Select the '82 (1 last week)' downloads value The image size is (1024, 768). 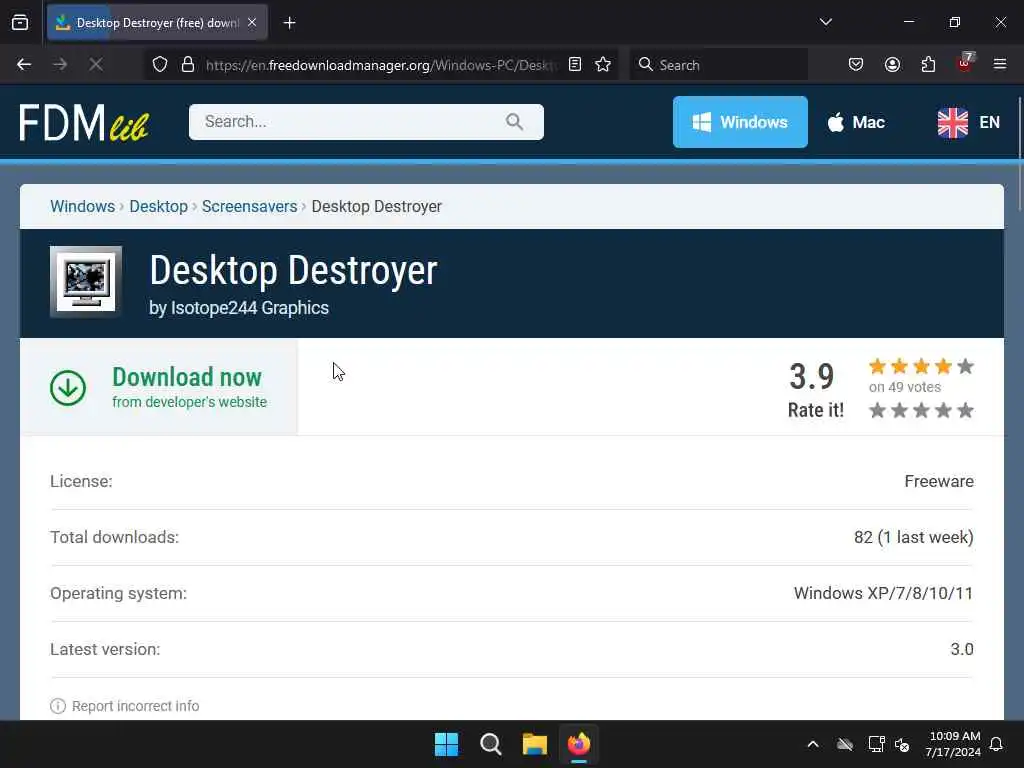pos(914,537)
